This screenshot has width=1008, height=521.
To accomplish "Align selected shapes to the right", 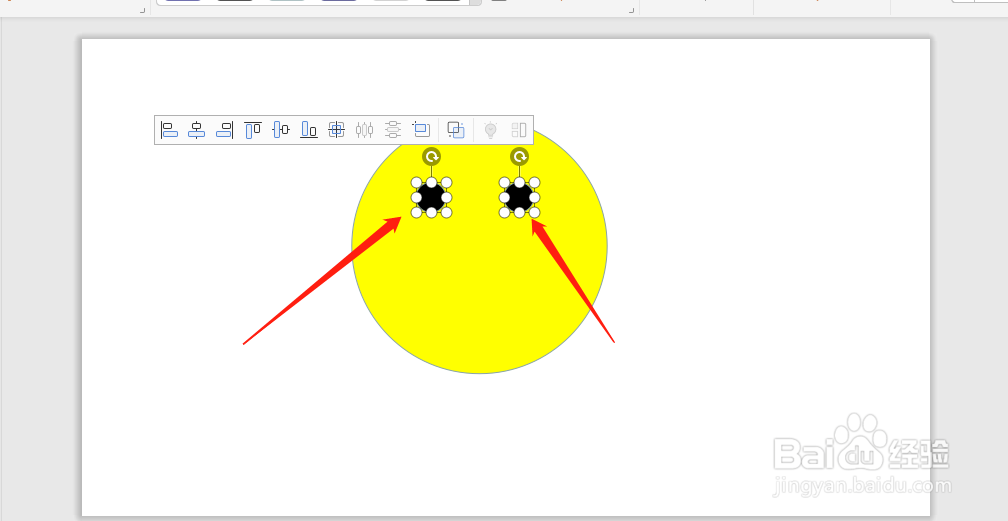I will 224,130.
